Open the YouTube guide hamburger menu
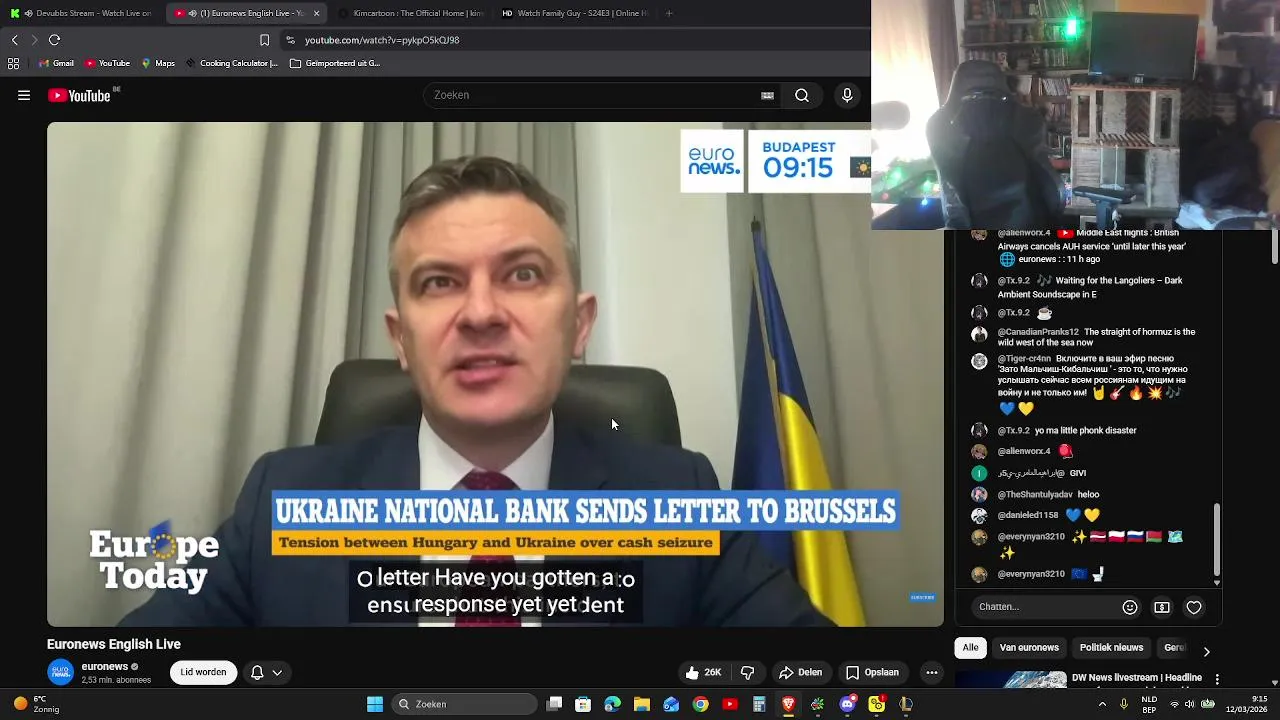The width and height of the screenshot is (1280, 720). coord(24,96)
